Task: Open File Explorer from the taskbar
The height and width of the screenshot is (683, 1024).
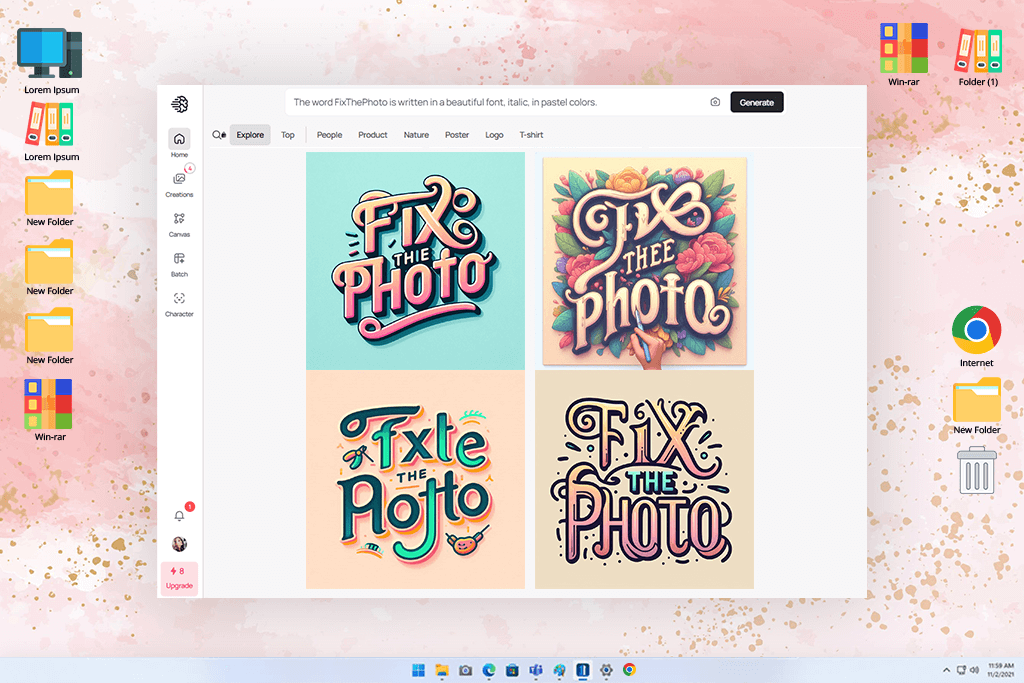Action: (x=442, y=670)
